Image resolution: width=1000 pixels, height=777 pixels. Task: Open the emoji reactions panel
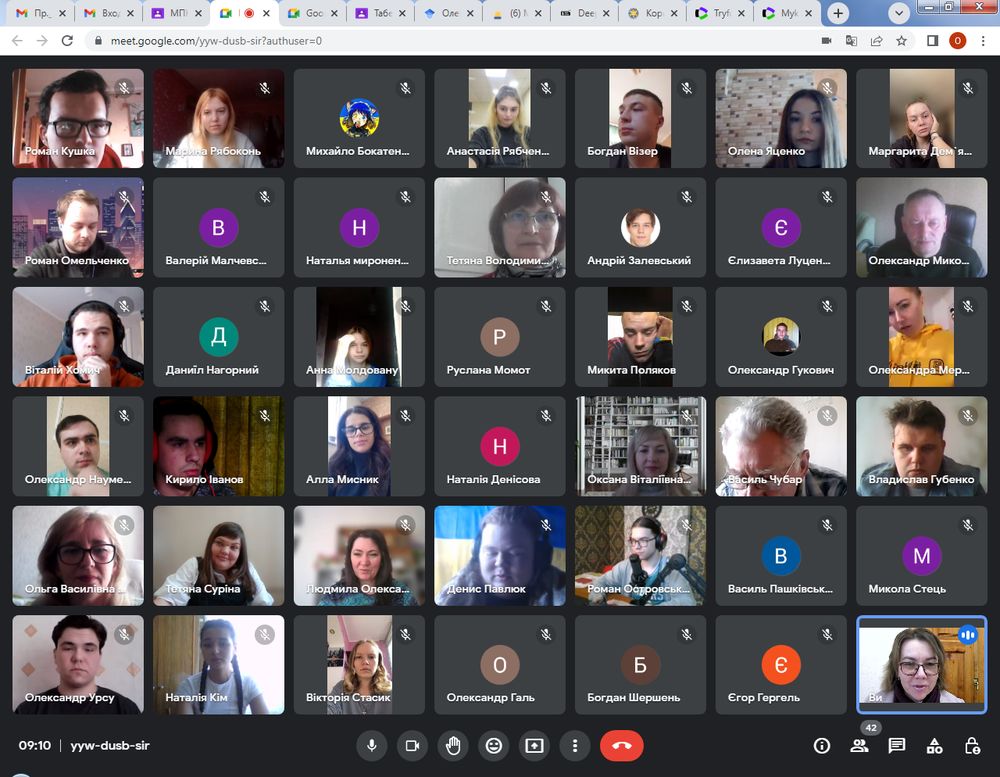click(493, 745)
